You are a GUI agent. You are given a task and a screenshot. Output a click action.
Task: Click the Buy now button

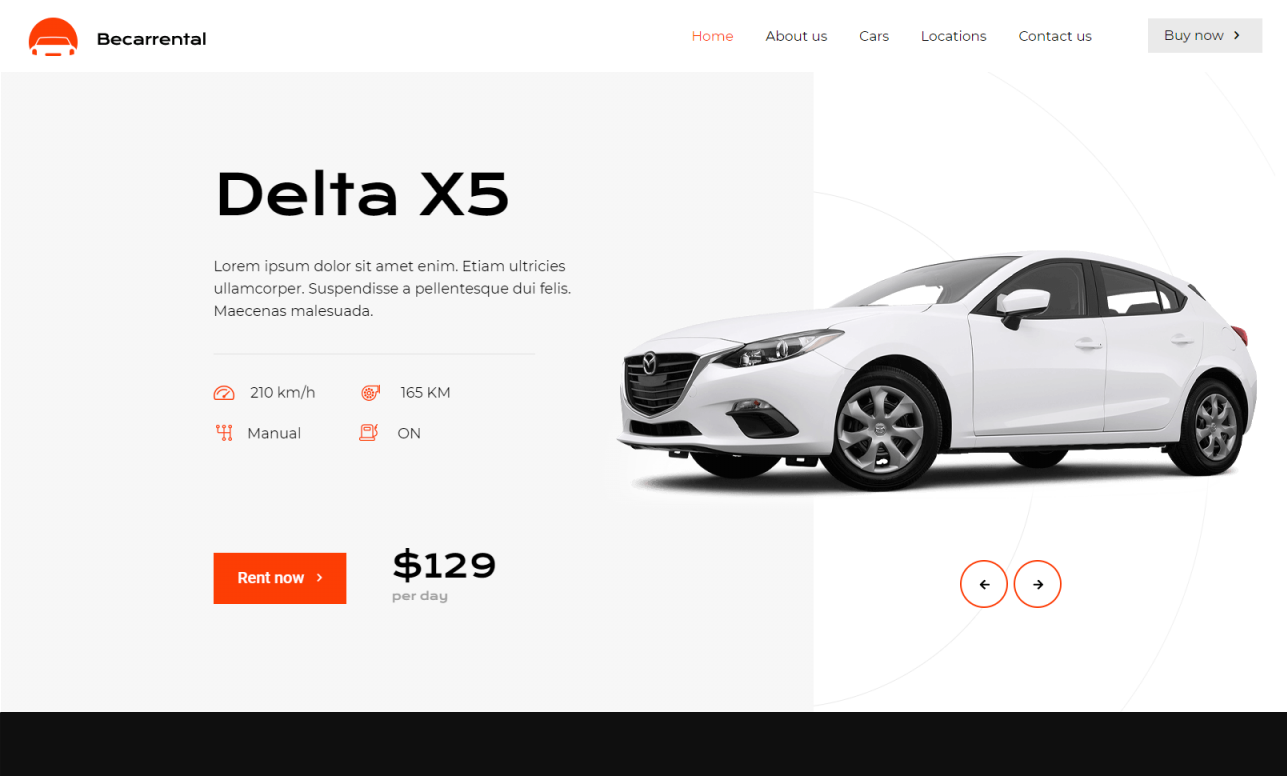point(1205,35)
